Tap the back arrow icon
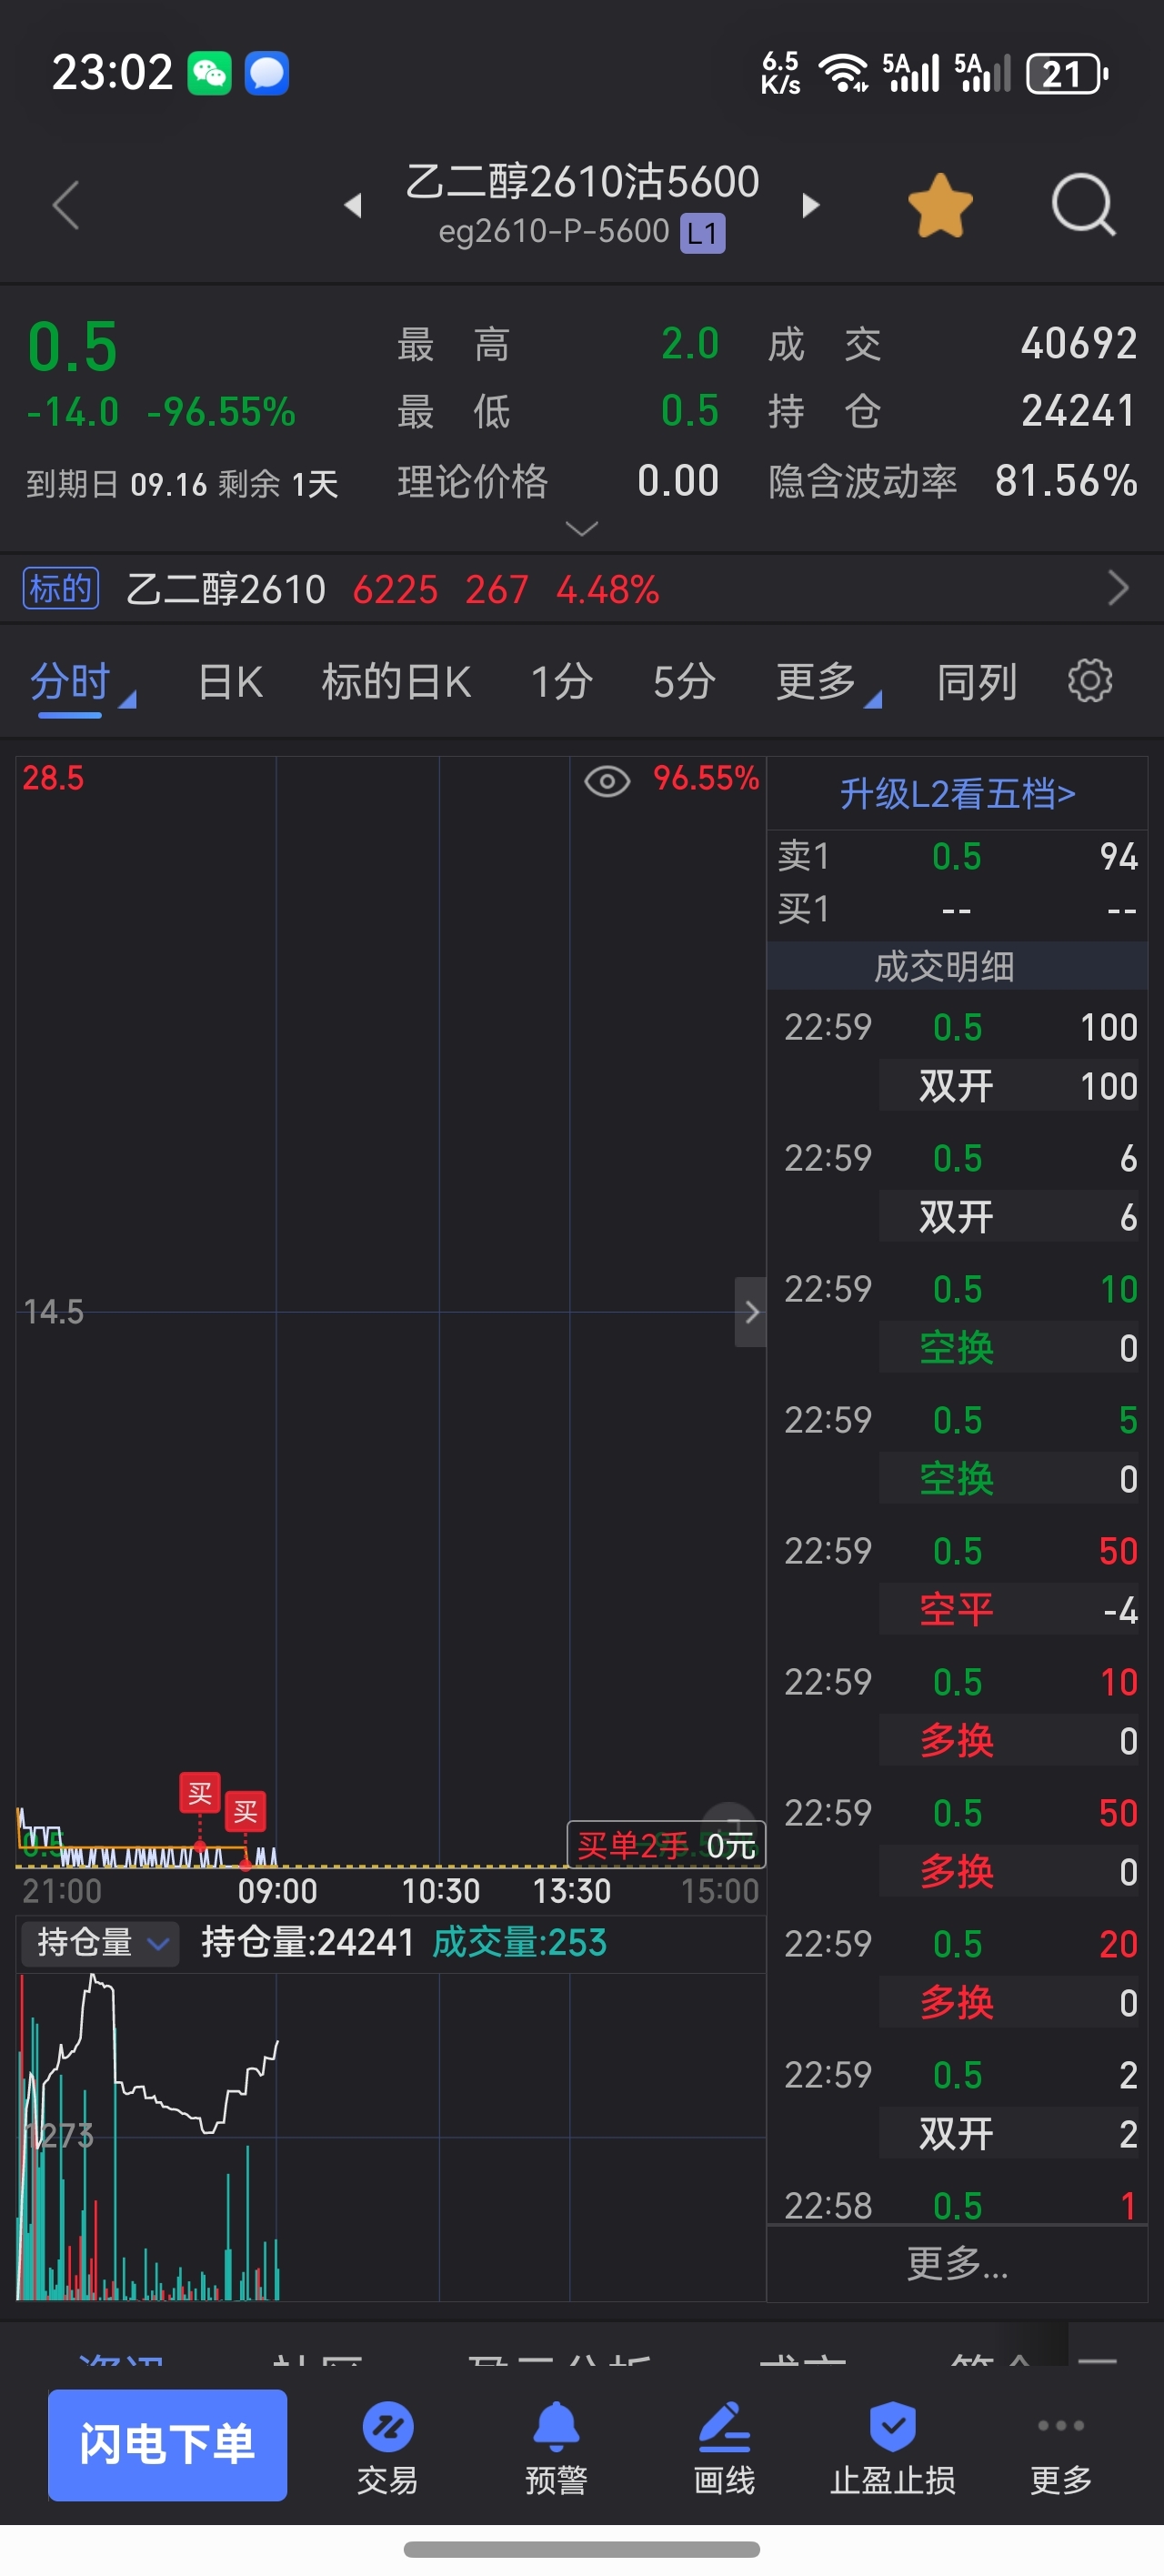Viewport: 1164px width, 2576px height. [66, 205]
